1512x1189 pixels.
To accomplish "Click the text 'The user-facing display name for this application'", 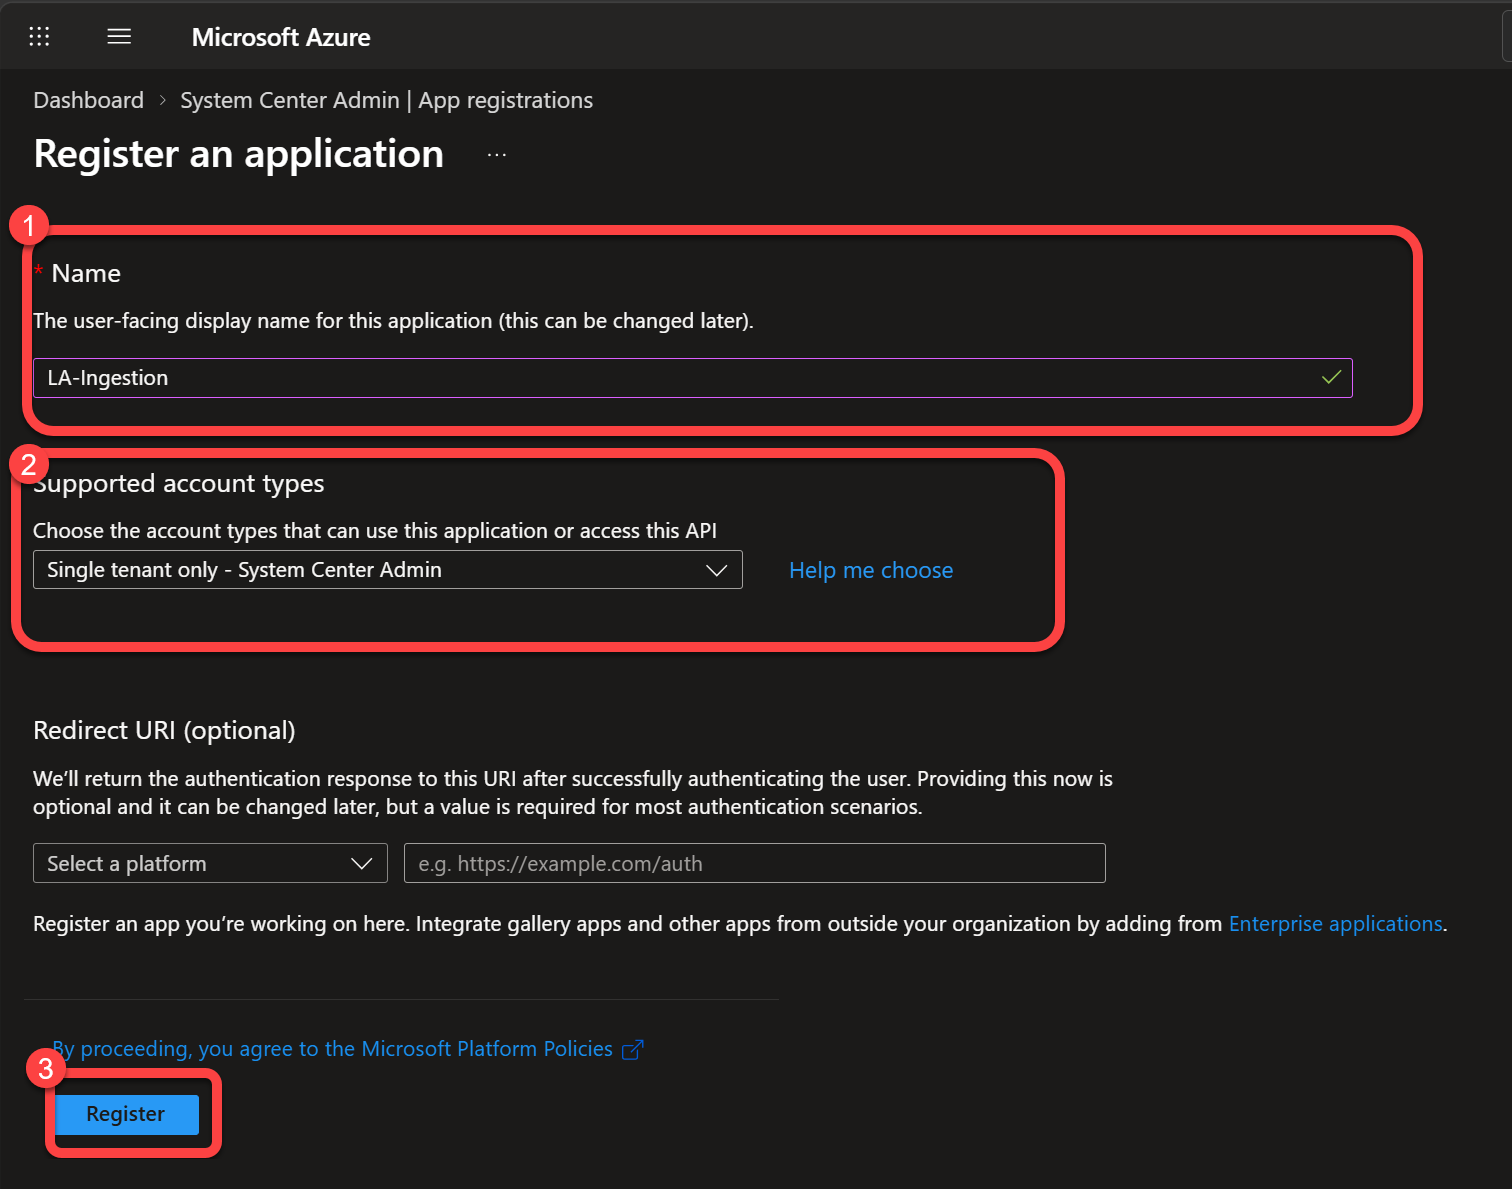I will 262,321.
